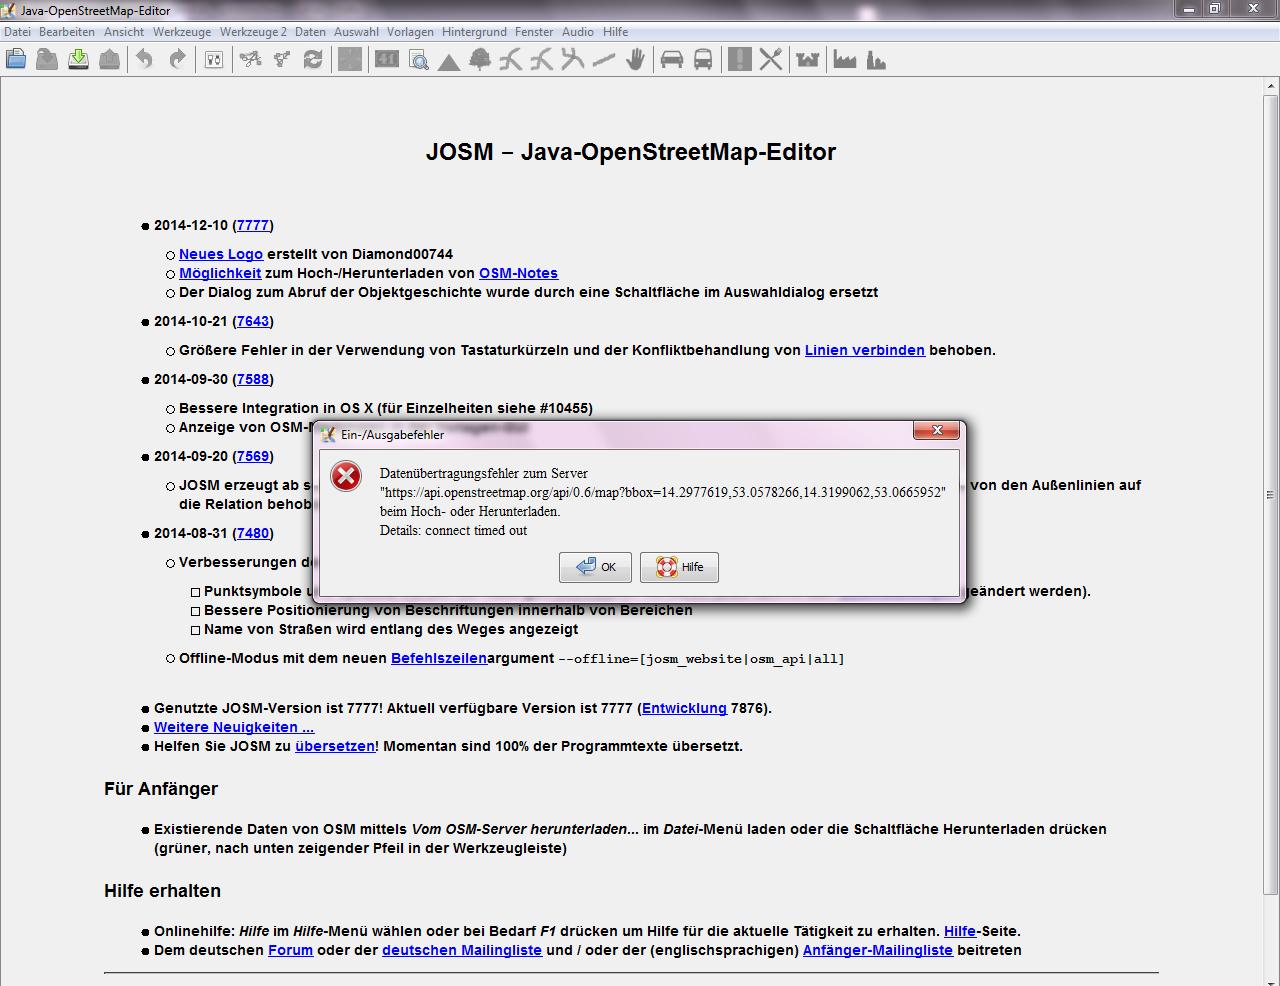This screenshot has width=1280, height=986.
Task: Follow the Neues Logo link
Action: [x=221, y=254]
